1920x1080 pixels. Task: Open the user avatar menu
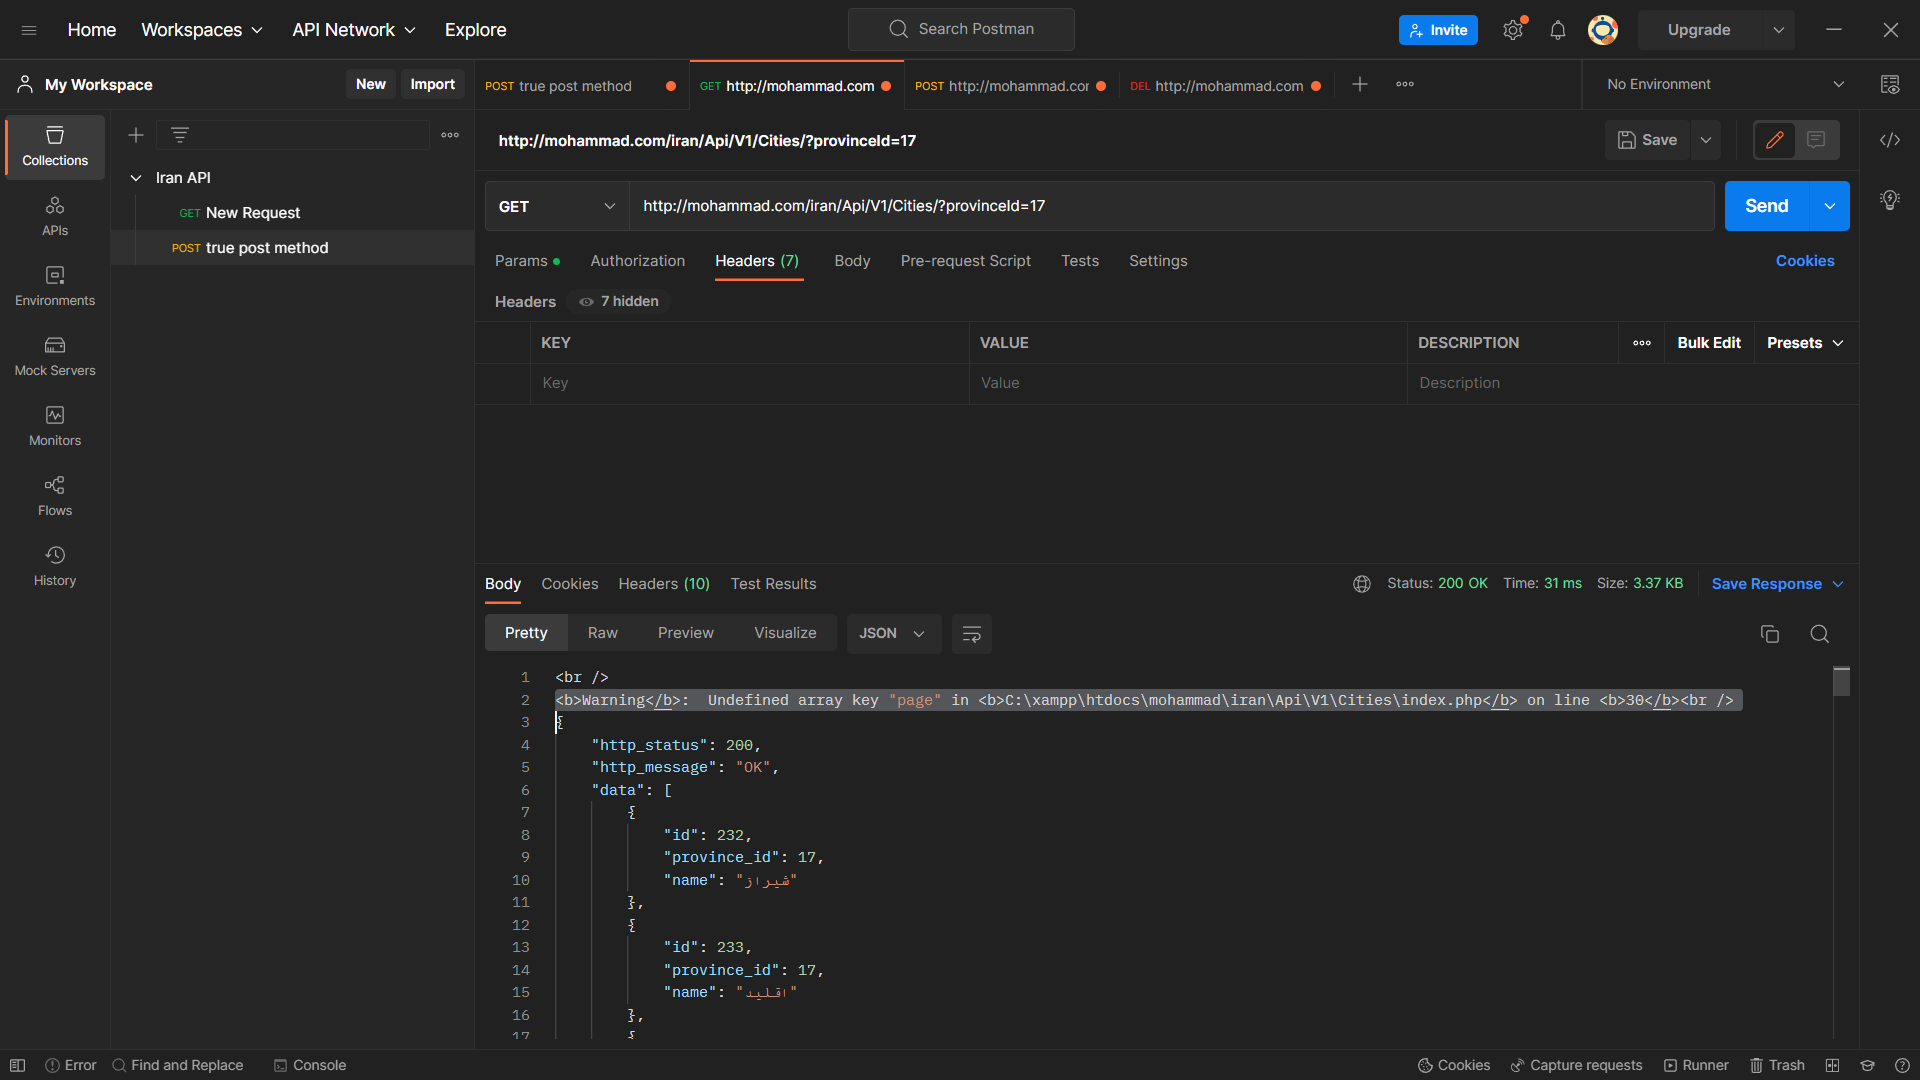pyautogui.click(x=1603, y=30)
